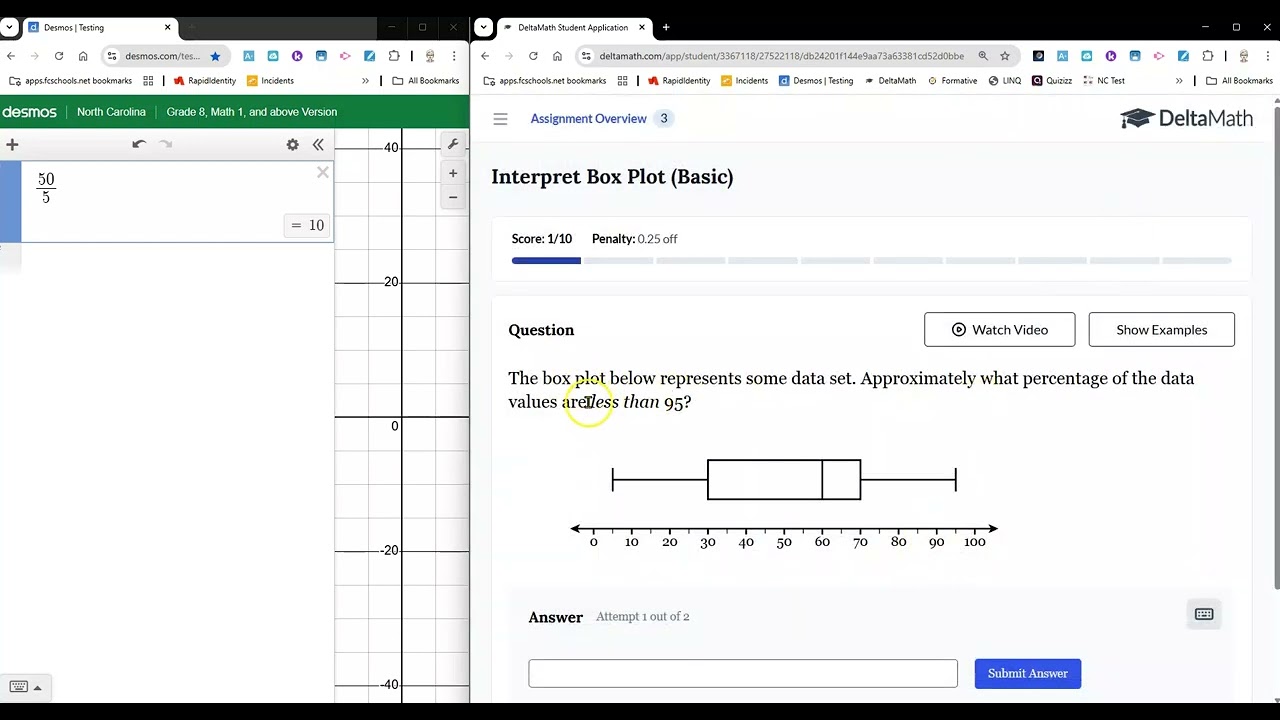Collapse the Desmos expression list with double chevron
Screen dimensions: 1280x720
point(318,145)
